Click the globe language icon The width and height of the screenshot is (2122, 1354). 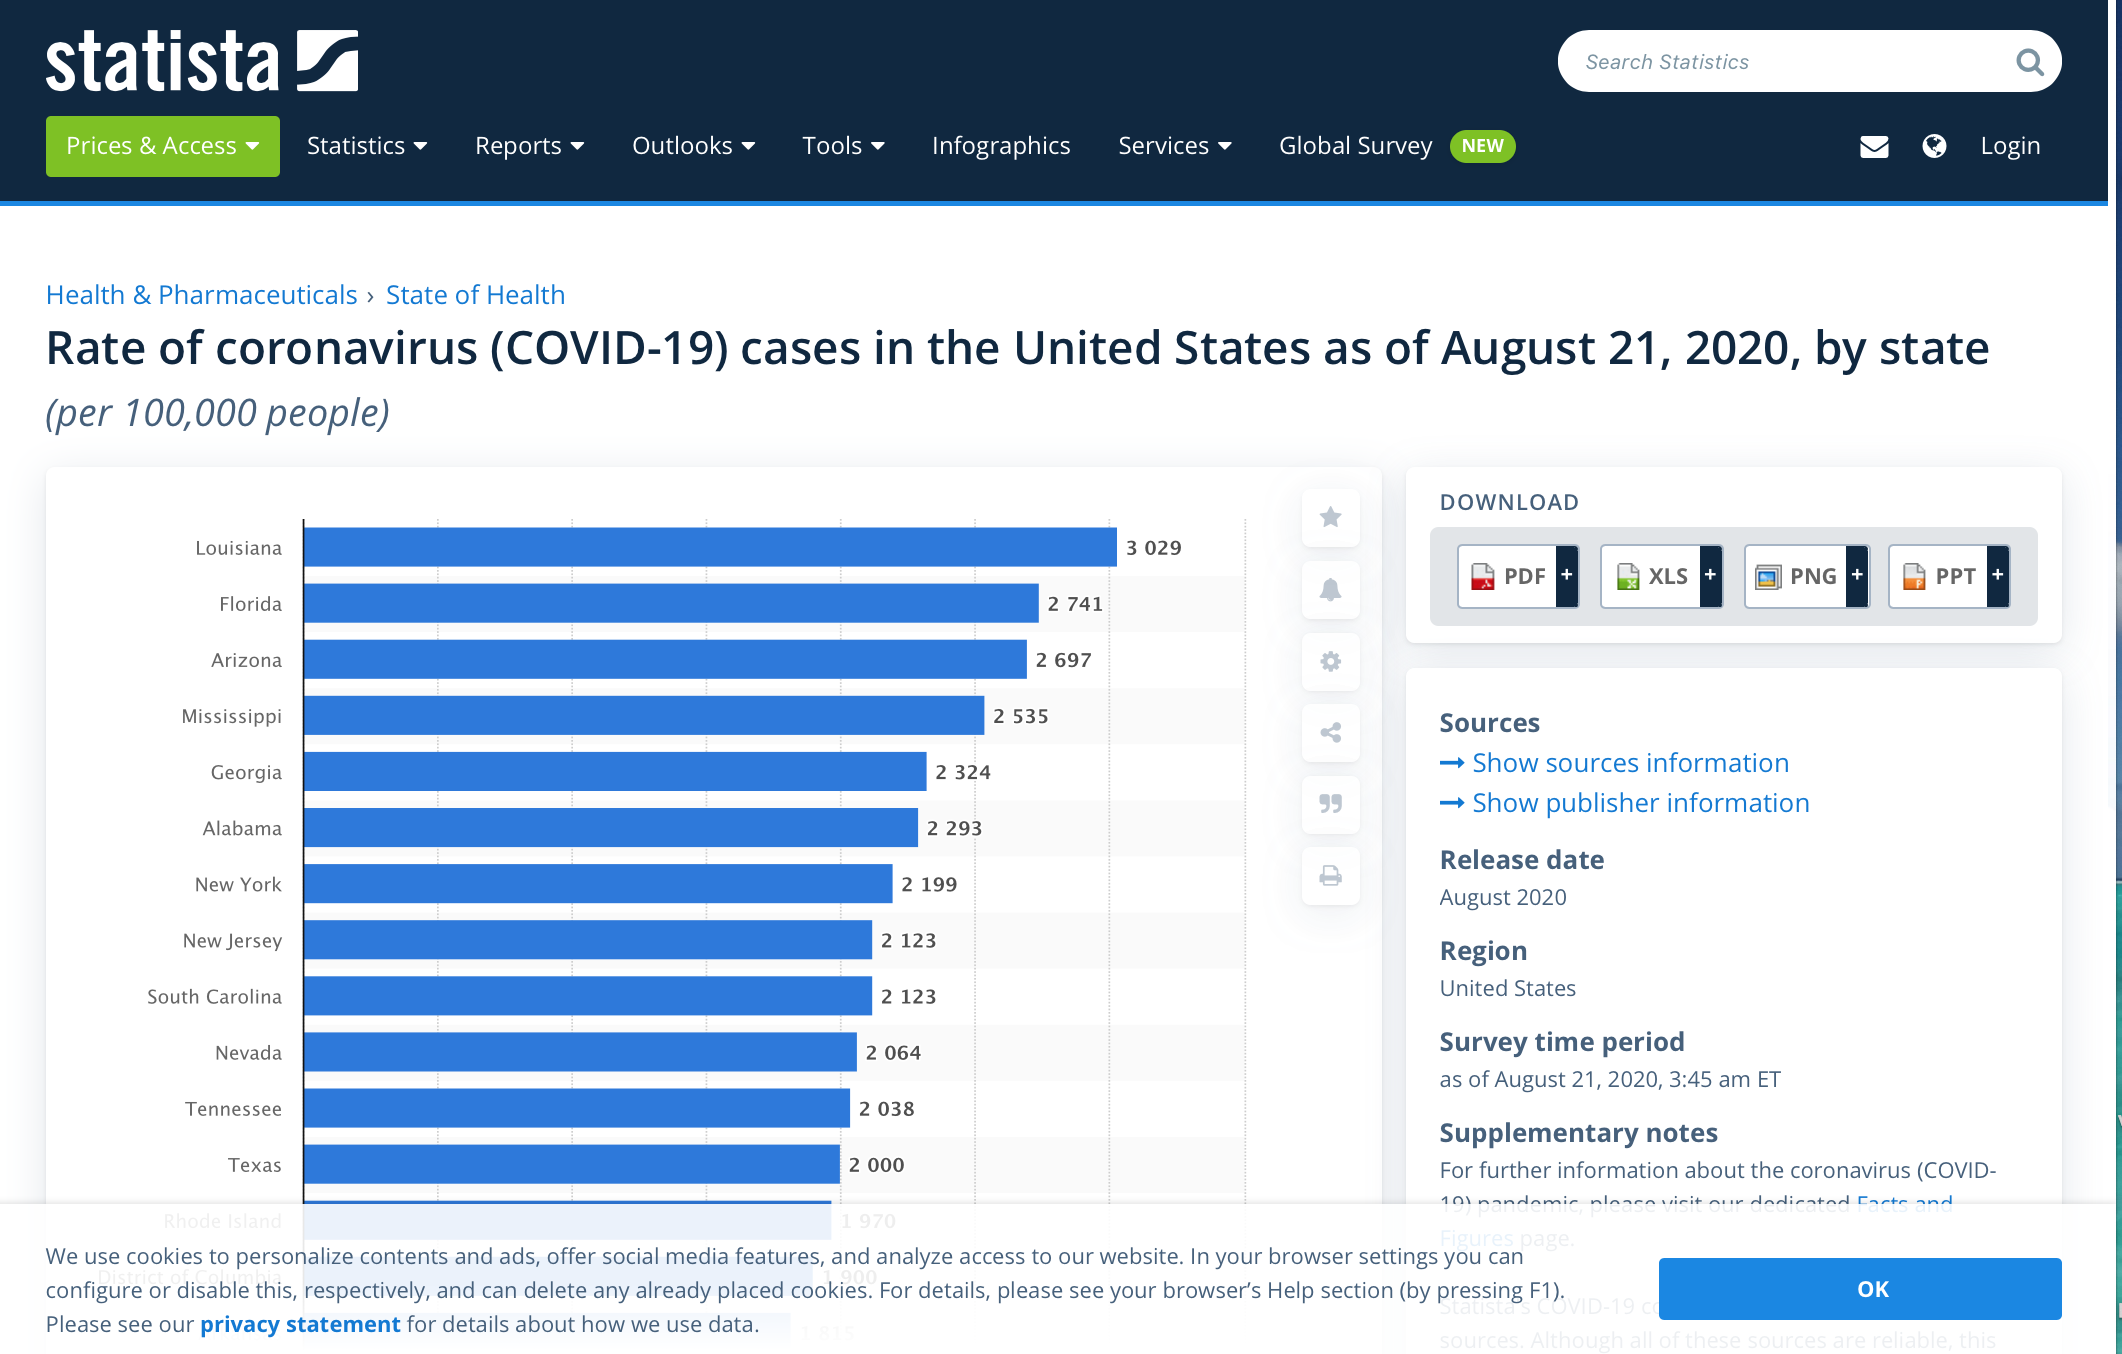tap(1934, 146)
